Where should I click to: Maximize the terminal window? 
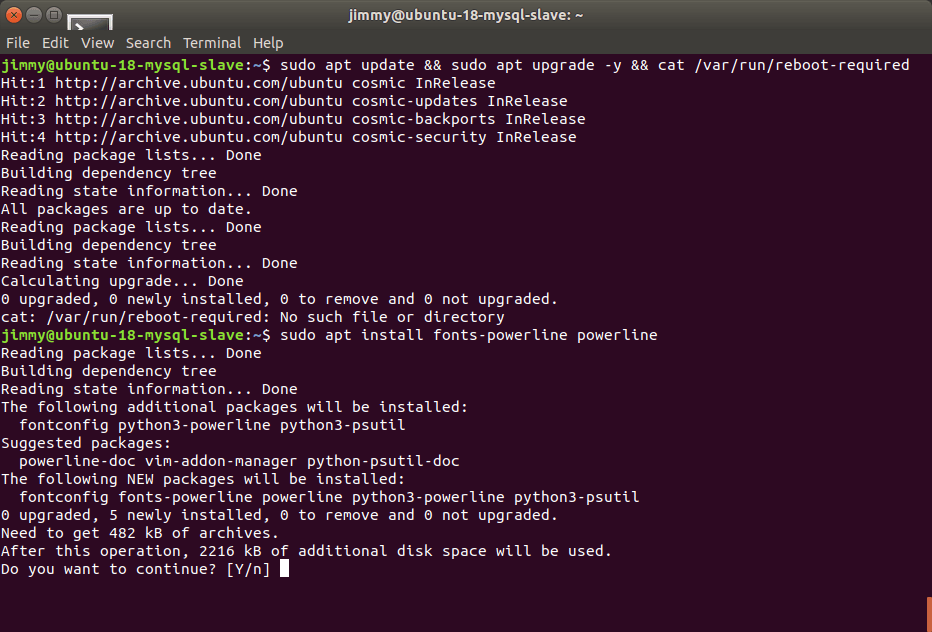click(54, 15)
